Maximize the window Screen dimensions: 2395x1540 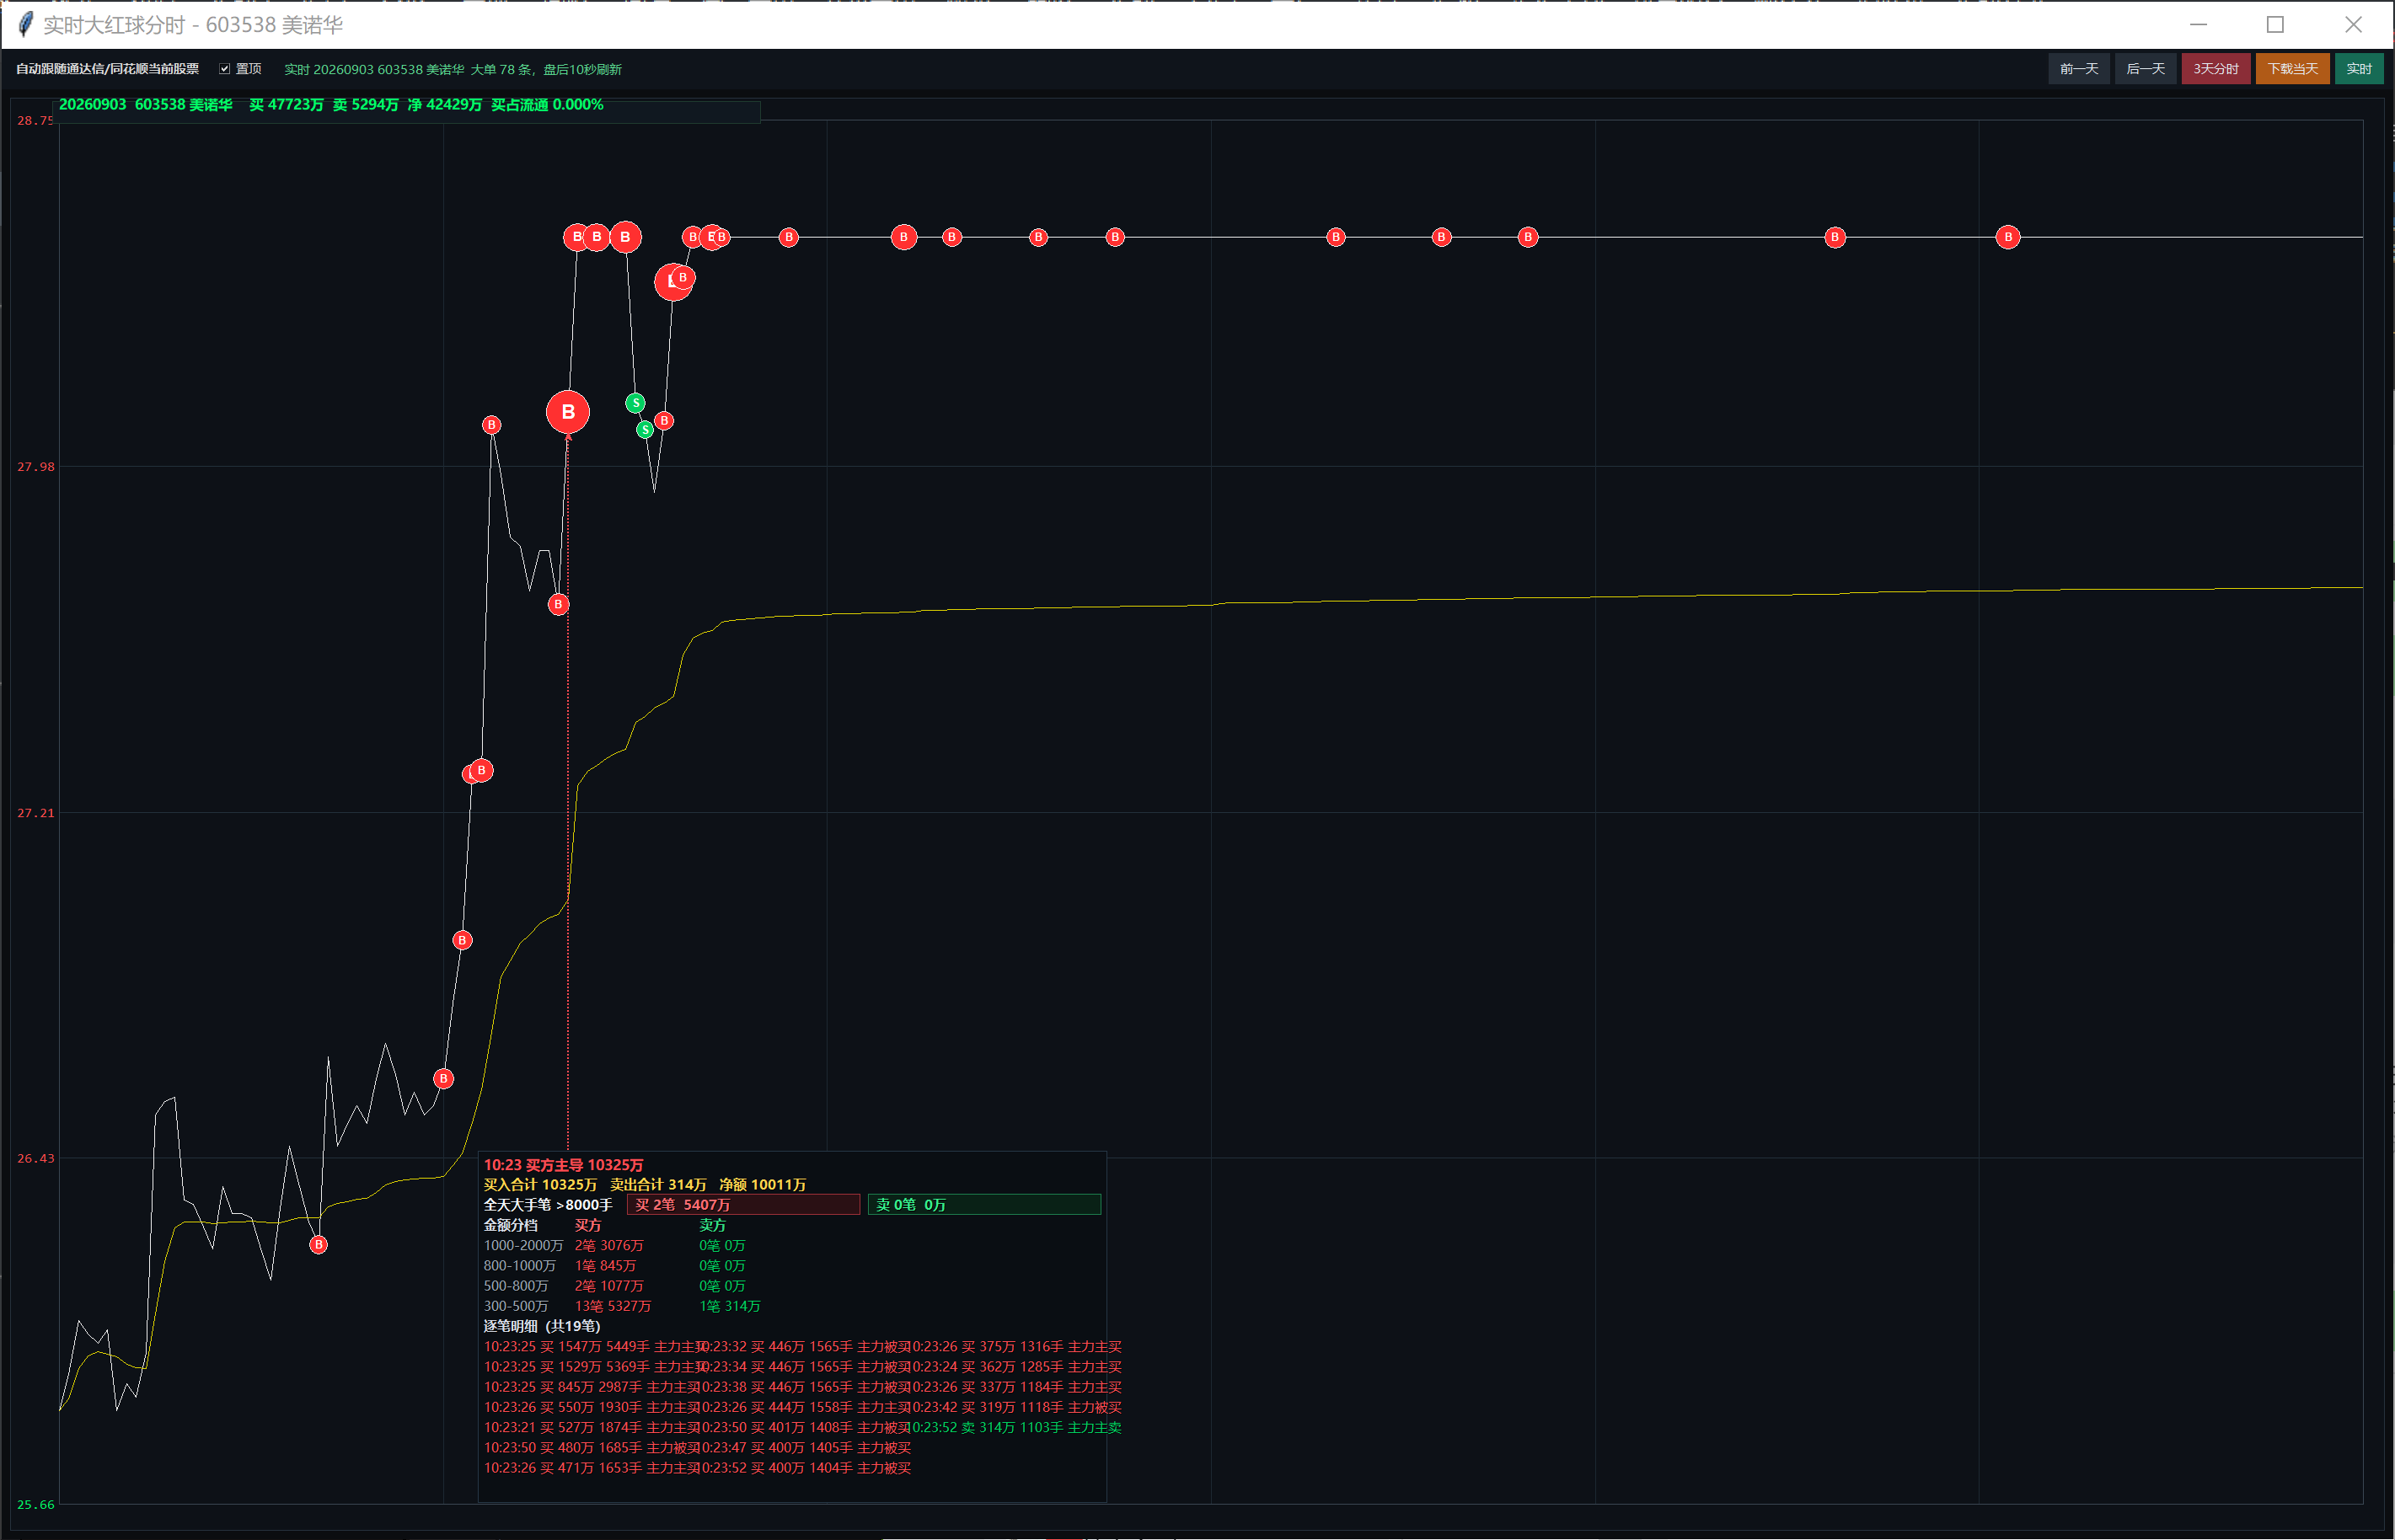[x=2275, y=24]
